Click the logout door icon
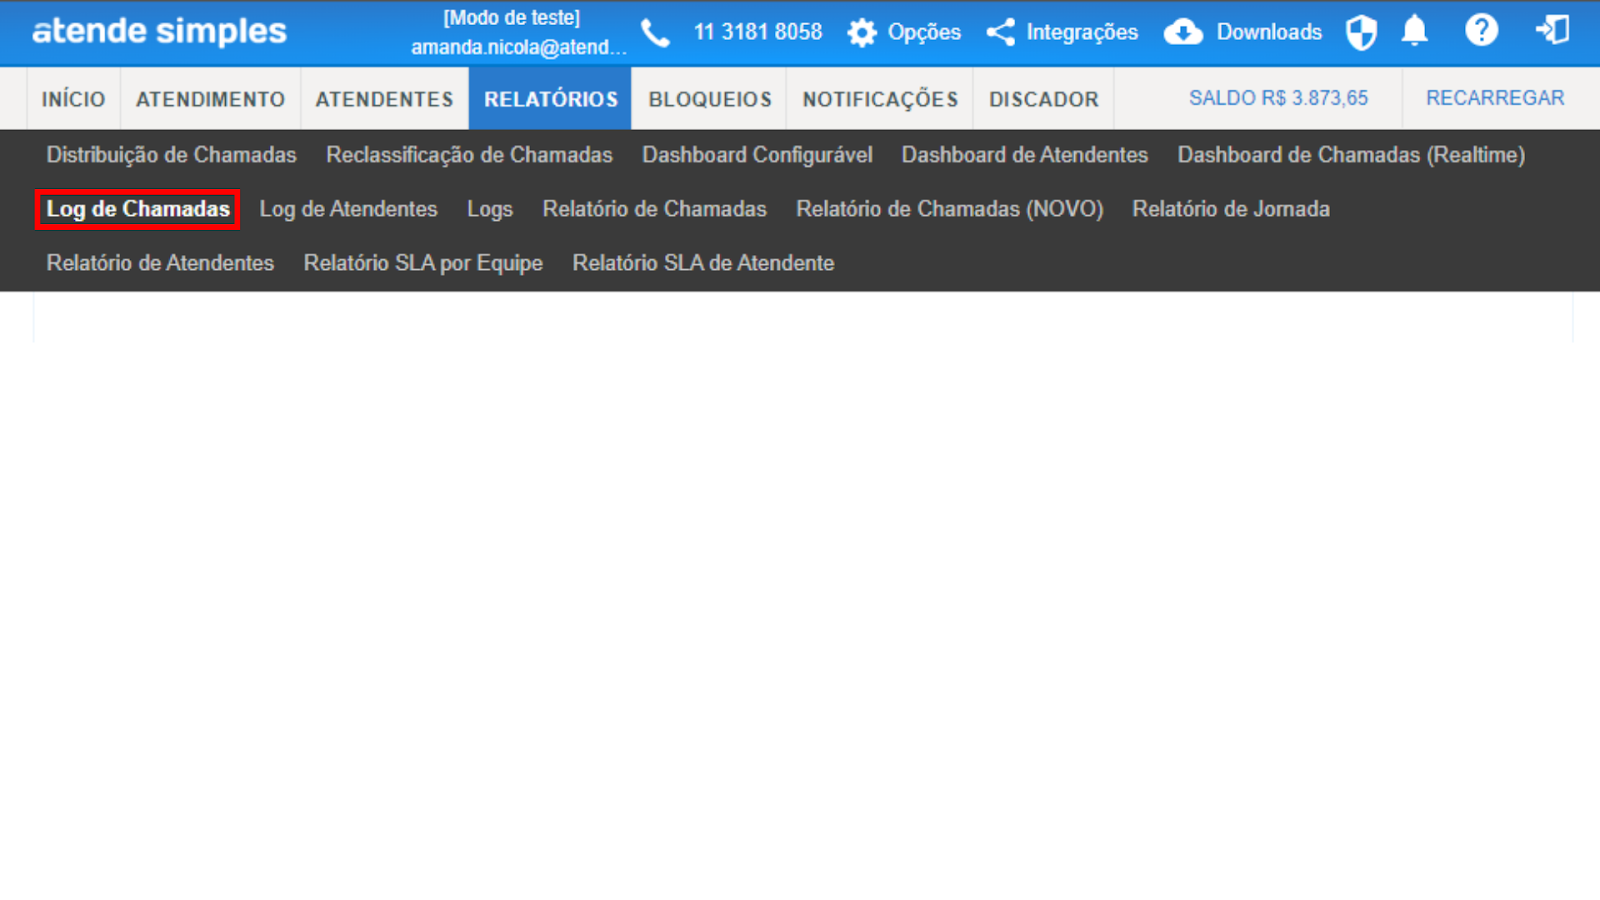 (x=1552, y=30)
